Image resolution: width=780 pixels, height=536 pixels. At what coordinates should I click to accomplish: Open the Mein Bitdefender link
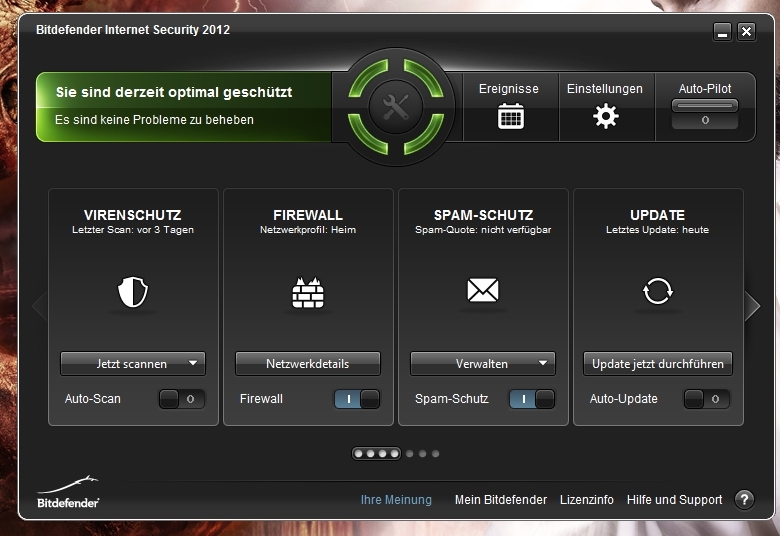[500, 500]
